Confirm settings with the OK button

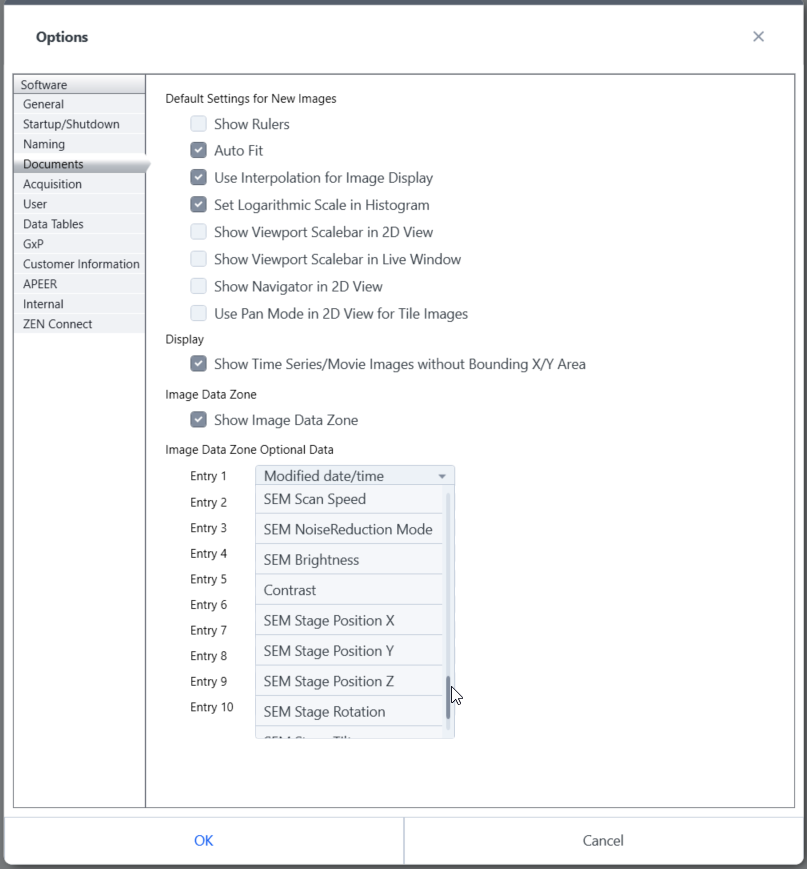[203, 840]
